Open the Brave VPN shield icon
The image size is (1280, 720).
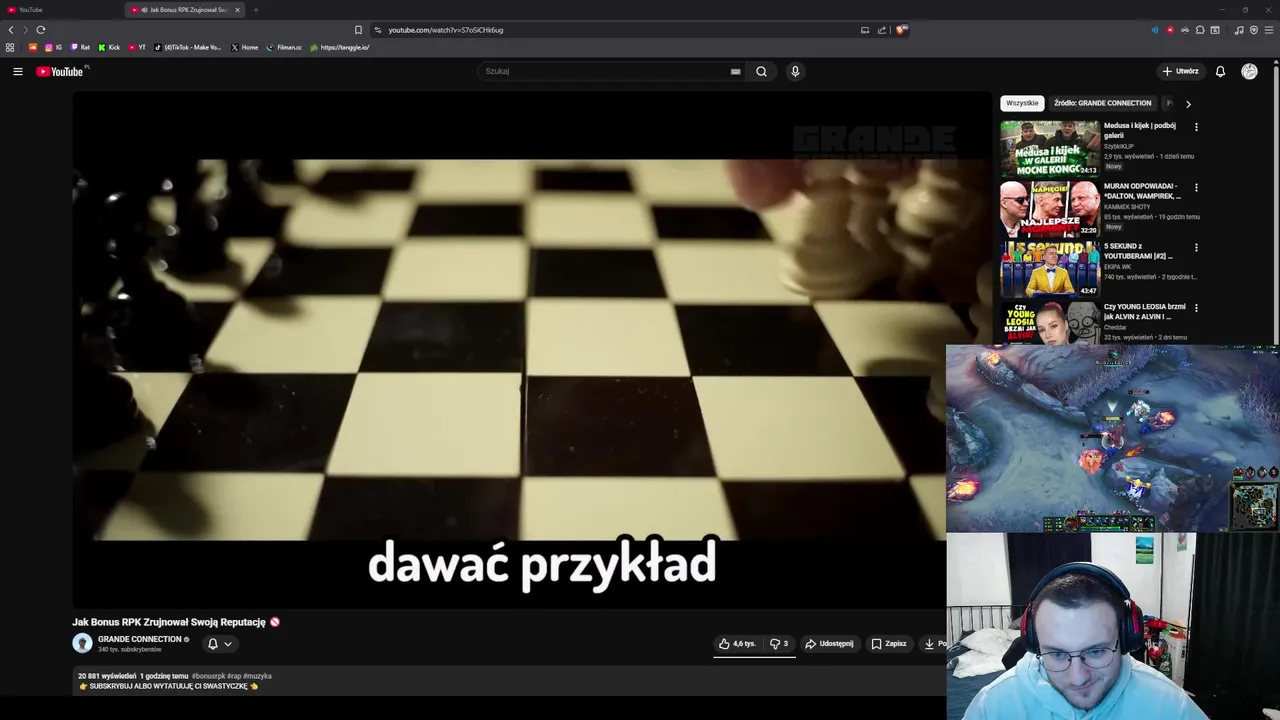pyautogui.click(x=1254, y=30)
